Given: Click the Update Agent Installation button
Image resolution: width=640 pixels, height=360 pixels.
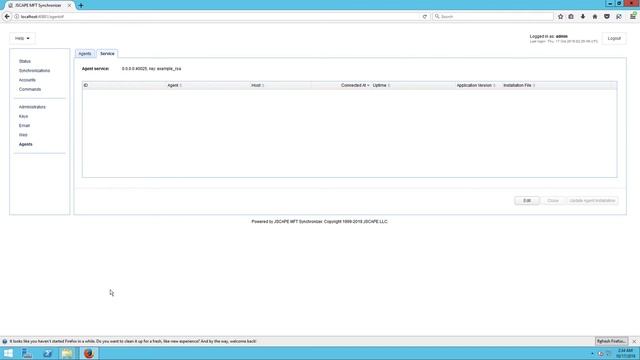Looking at the screenshot, I should pos(592,201).
